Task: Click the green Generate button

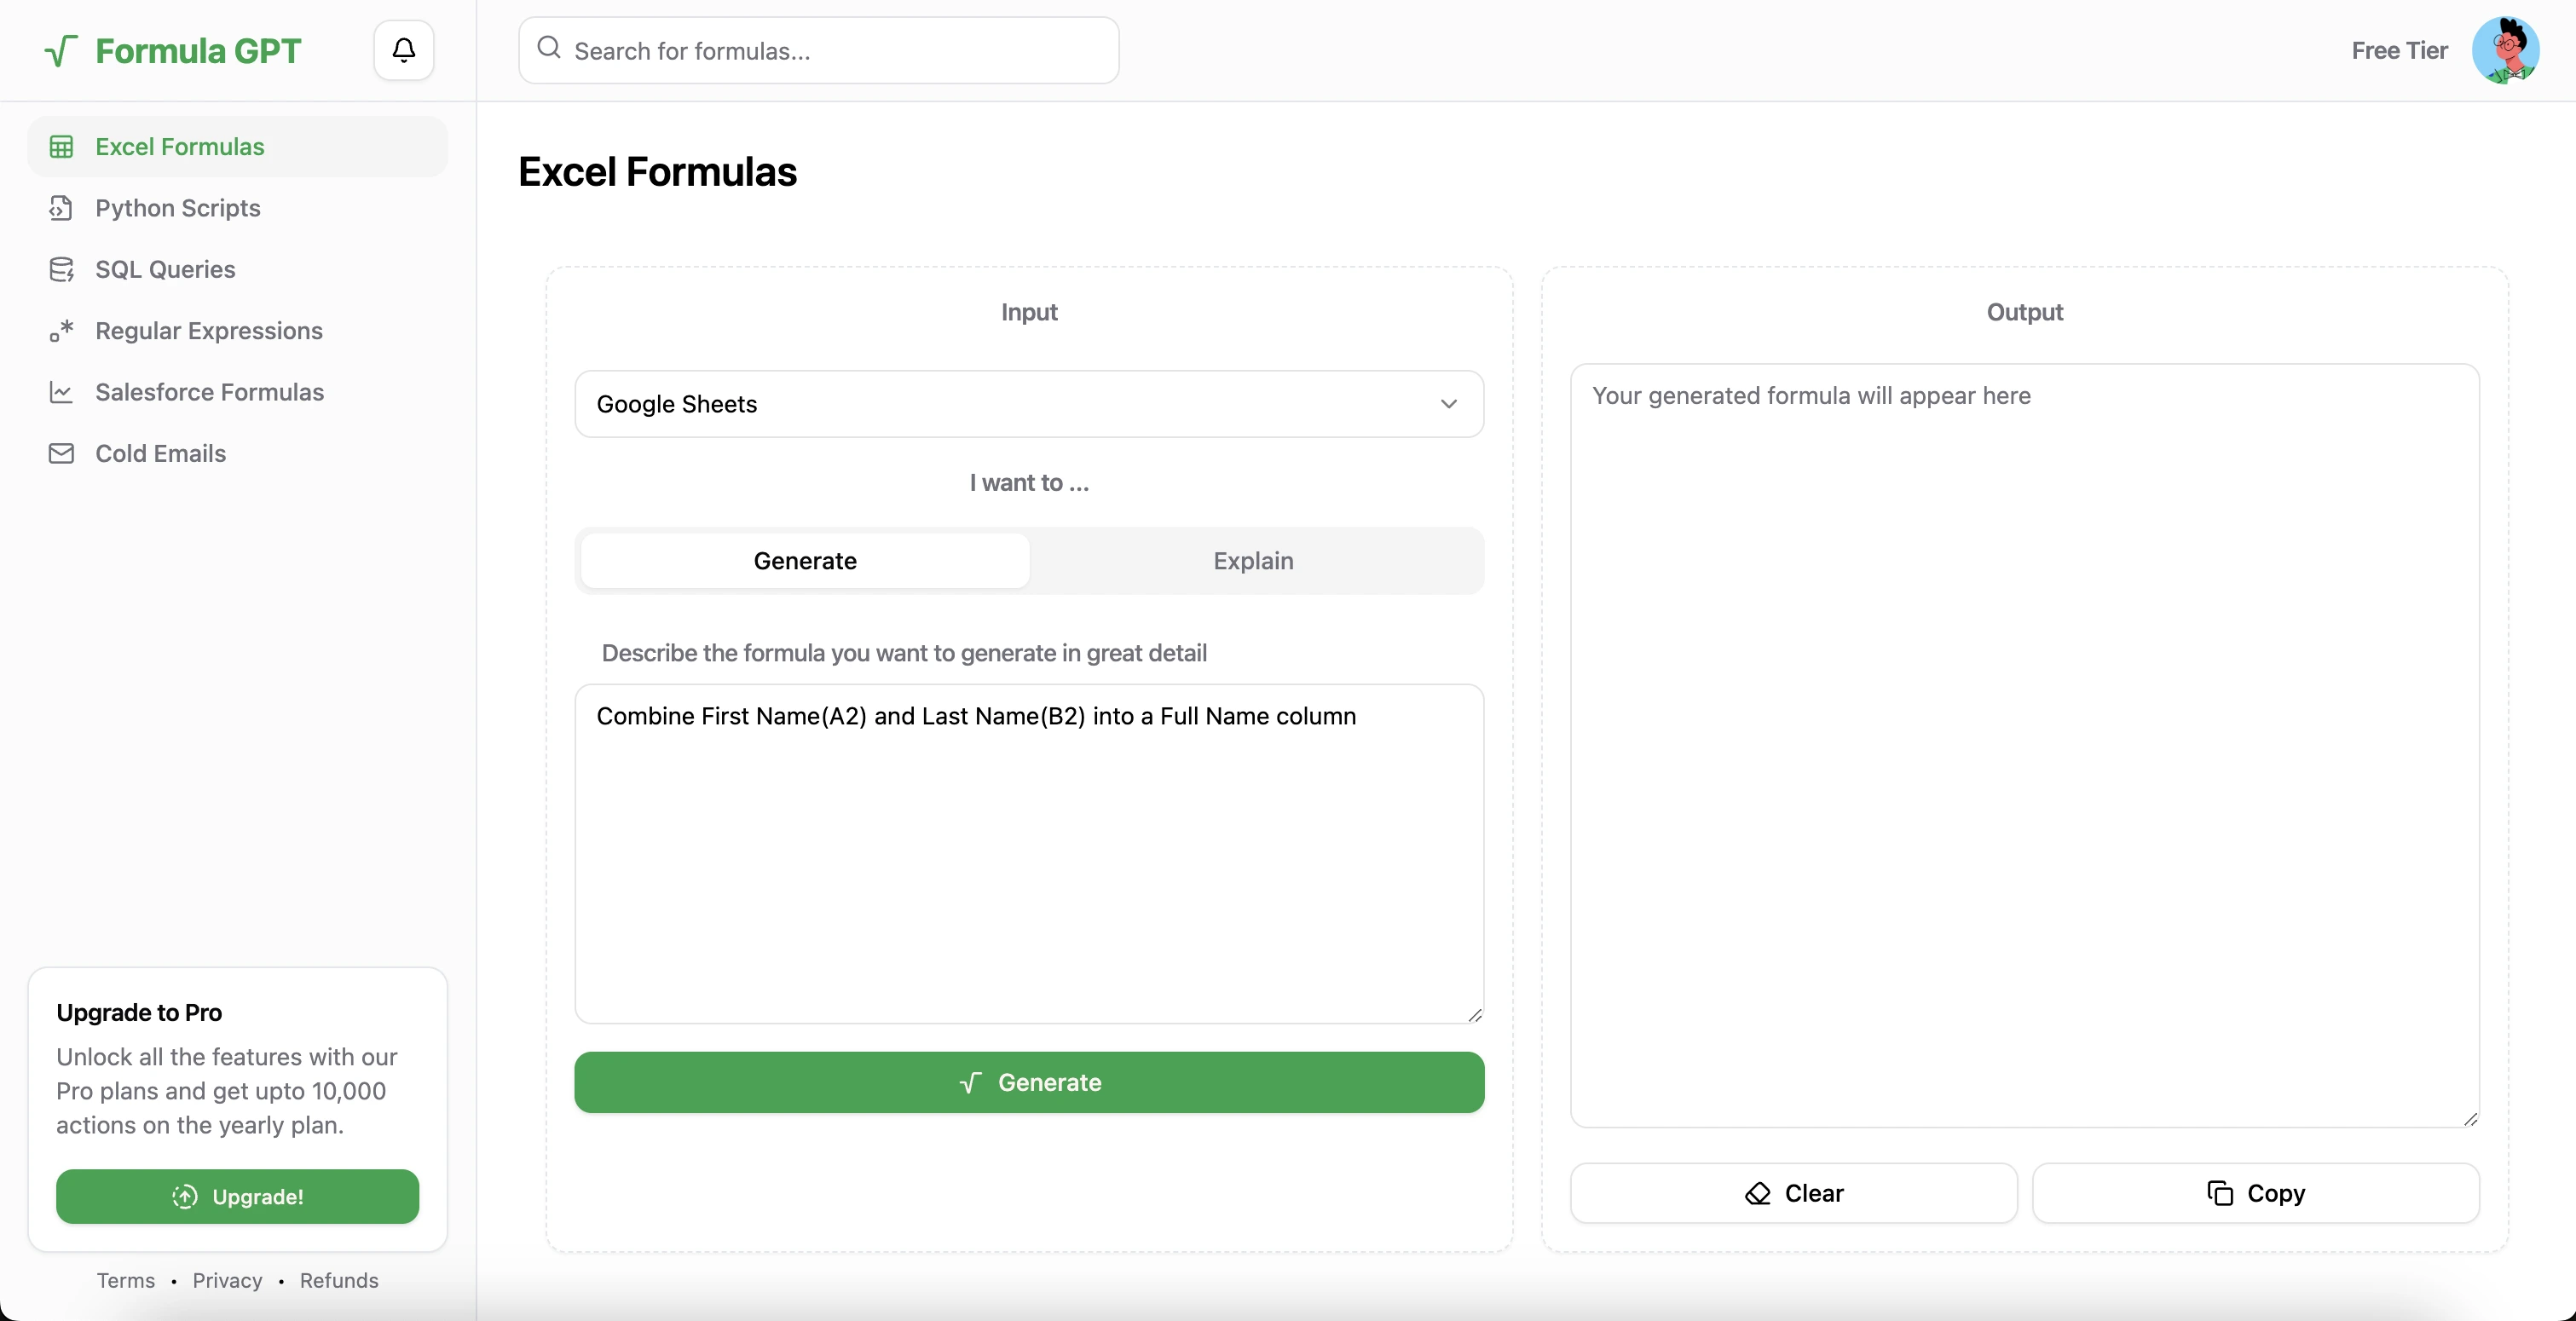Action: (1029, 1083)
